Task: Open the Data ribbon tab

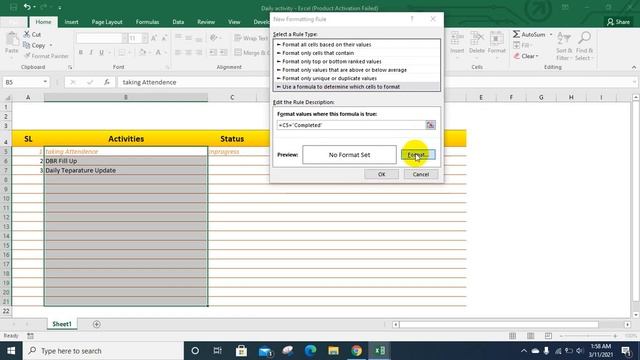Action: pyautogui.click(x=178, y=22)
